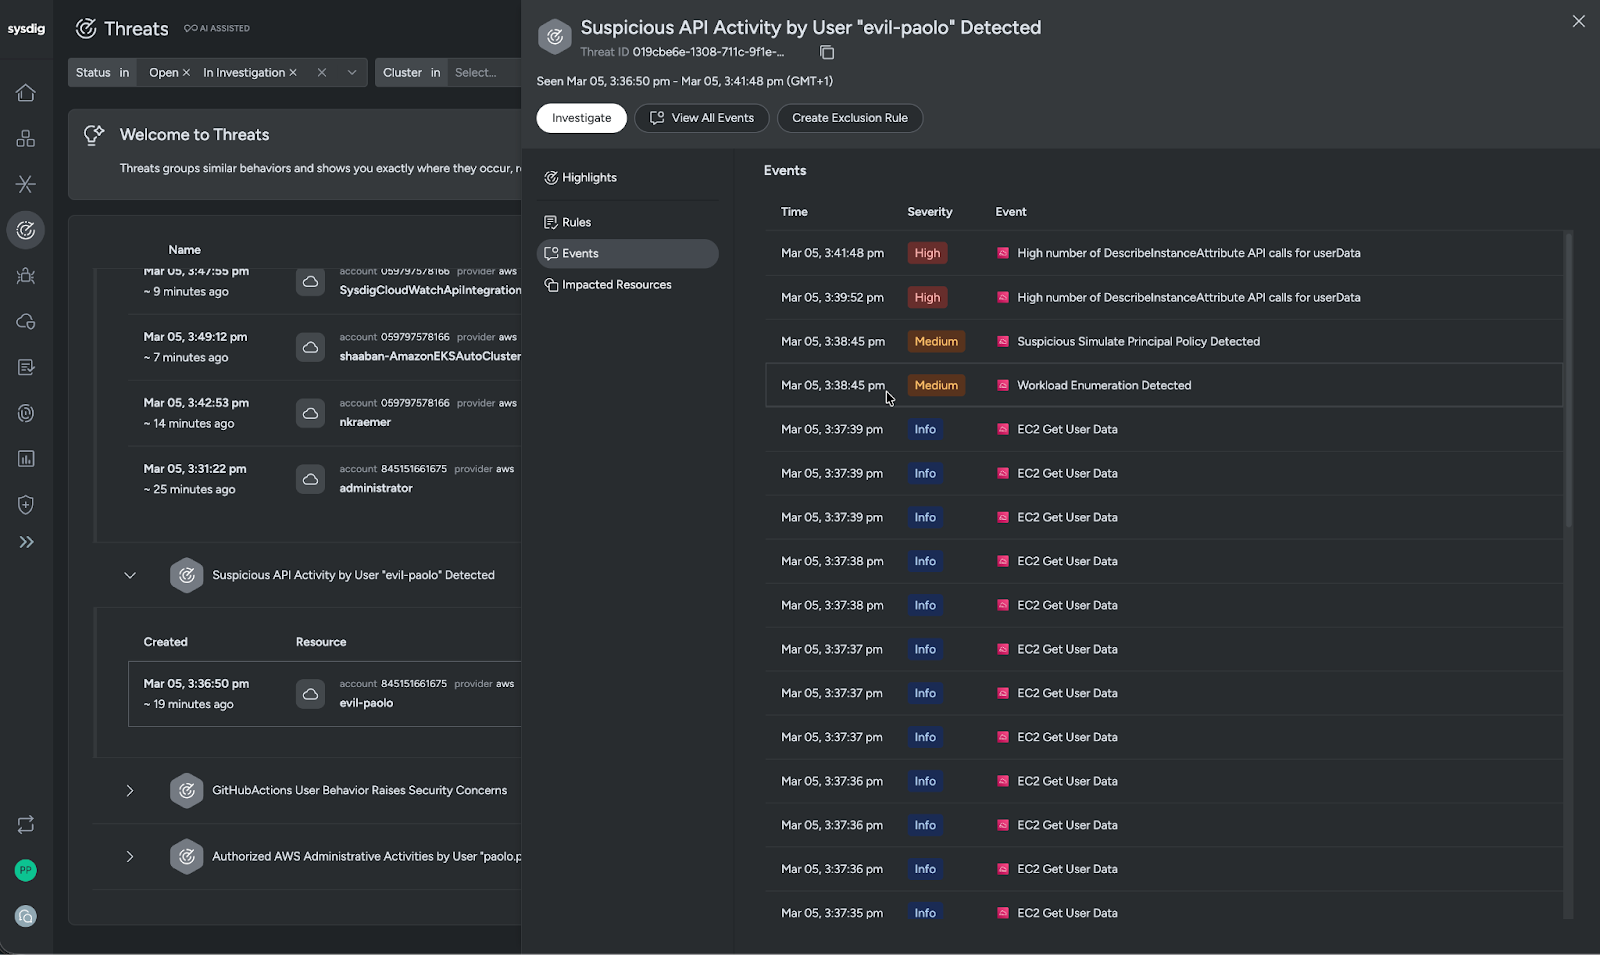Open the graph star icon in sidebar
1600x955 pixels.
(26, 184)
